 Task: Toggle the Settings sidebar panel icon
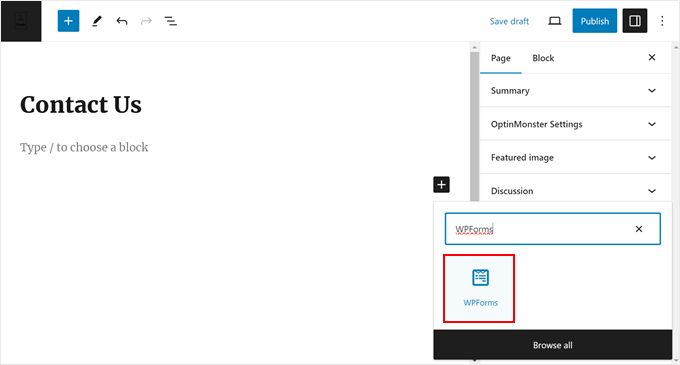(x=635, y=21)
